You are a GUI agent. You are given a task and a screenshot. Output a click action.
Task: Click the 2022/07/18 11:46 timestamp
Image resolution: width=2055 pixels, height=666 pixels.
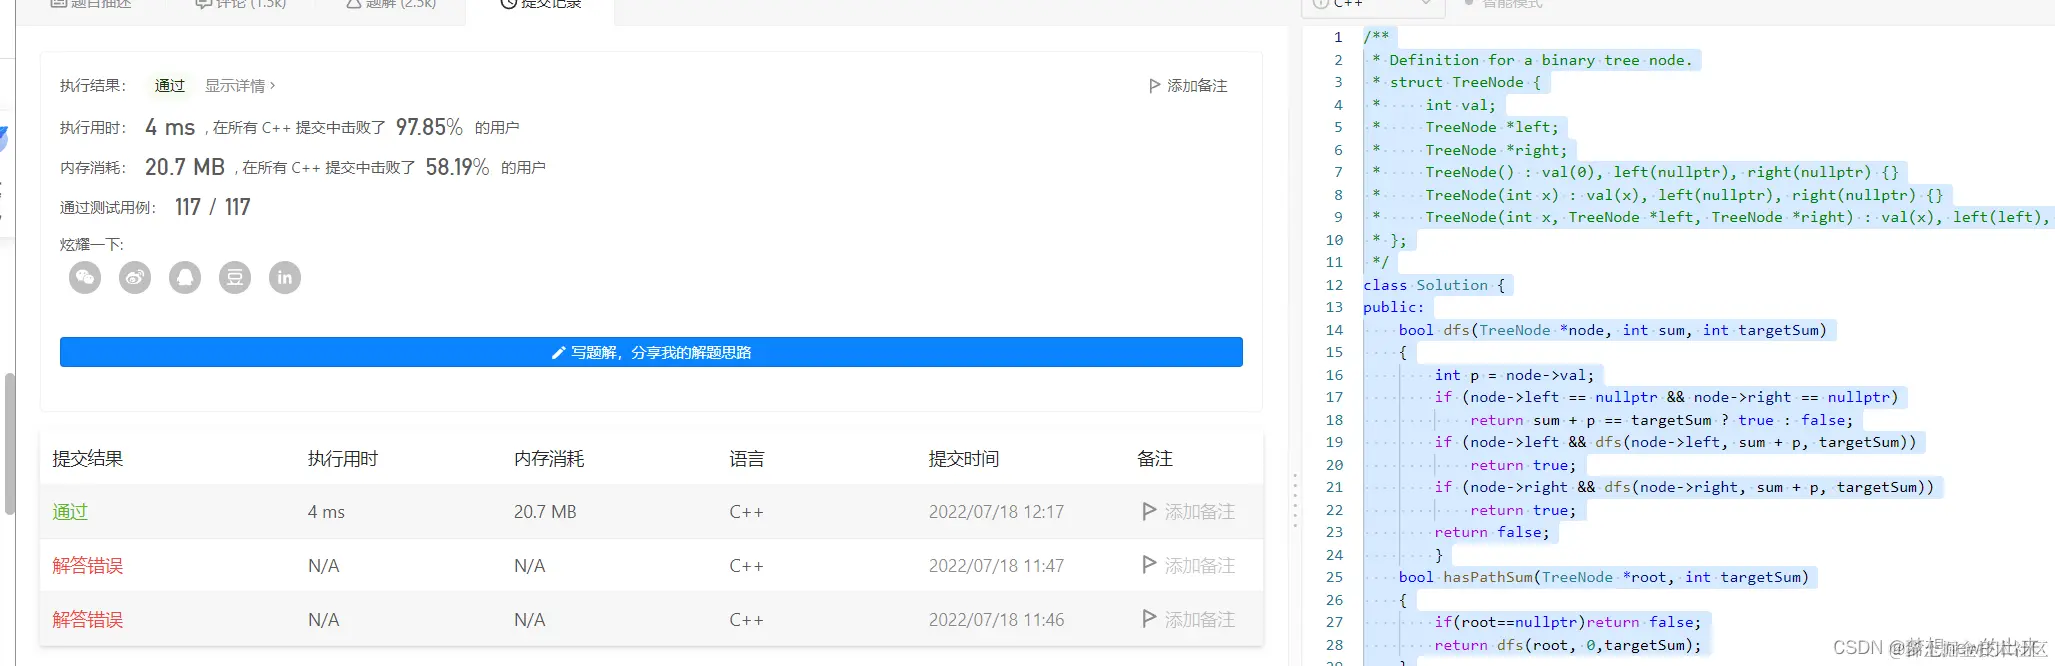pos(996,620)
